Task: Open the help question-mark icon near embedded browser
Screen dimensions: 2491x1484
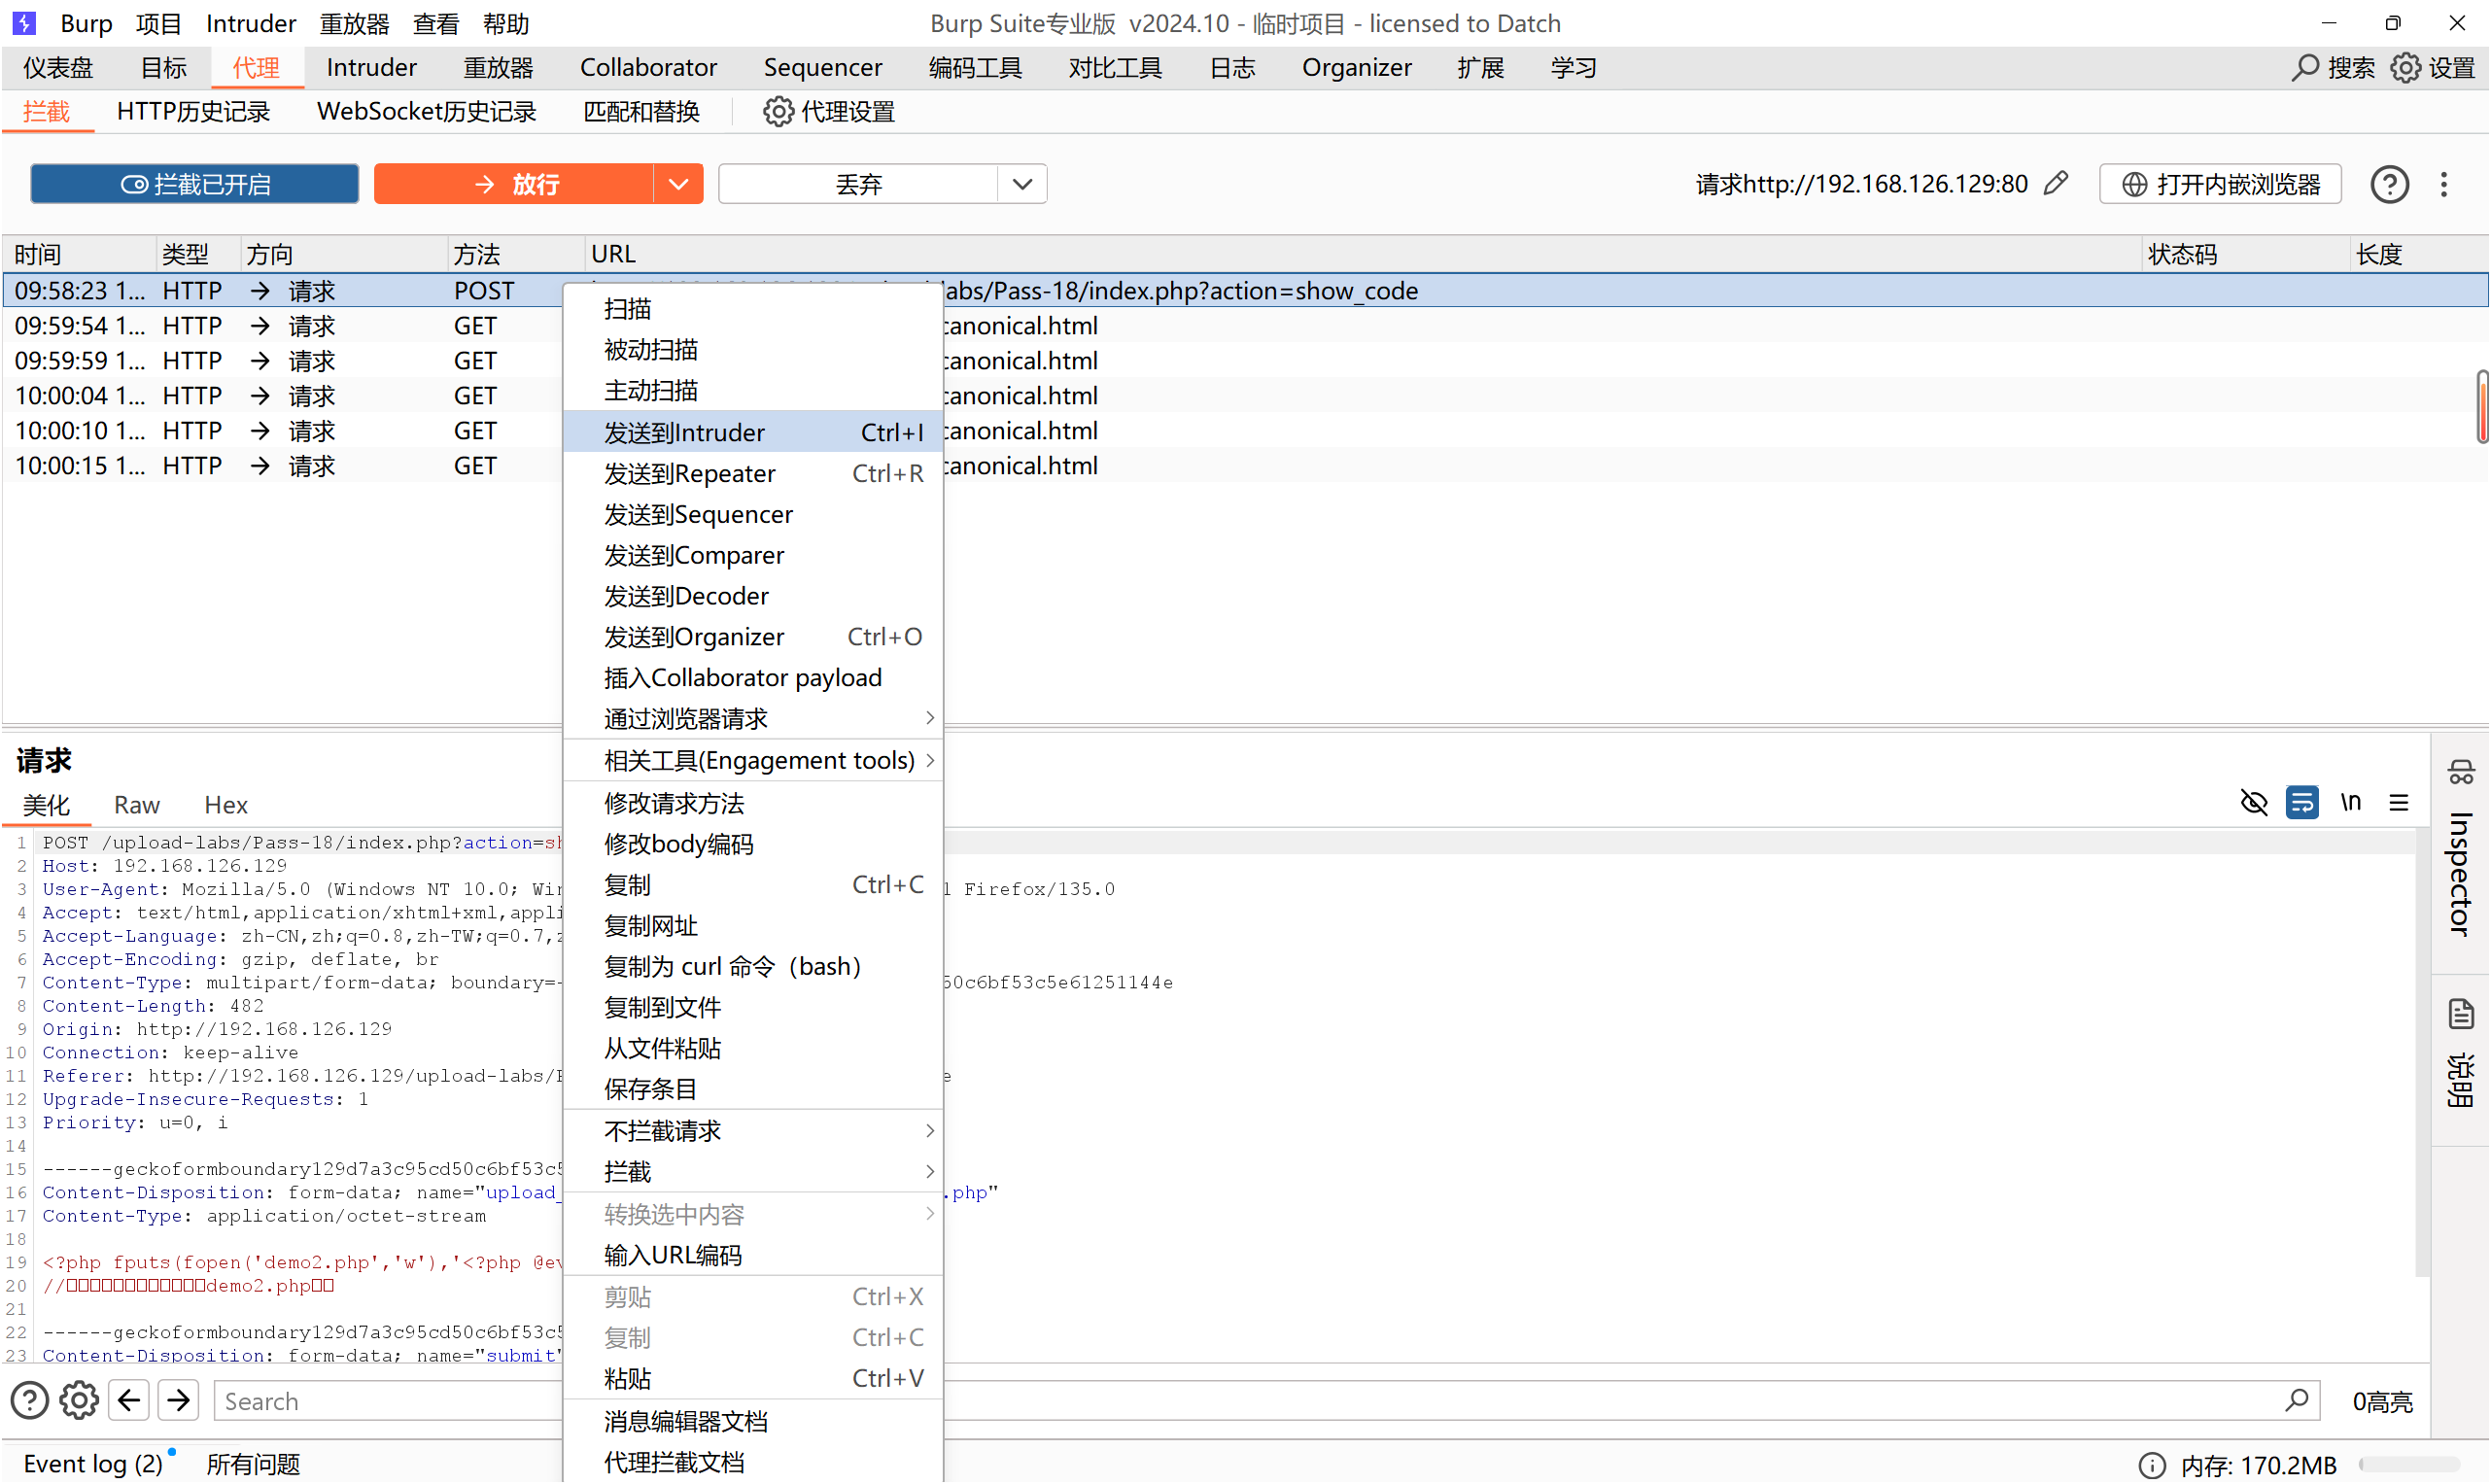Action: pyautogui.click(x=2389, y=184)
